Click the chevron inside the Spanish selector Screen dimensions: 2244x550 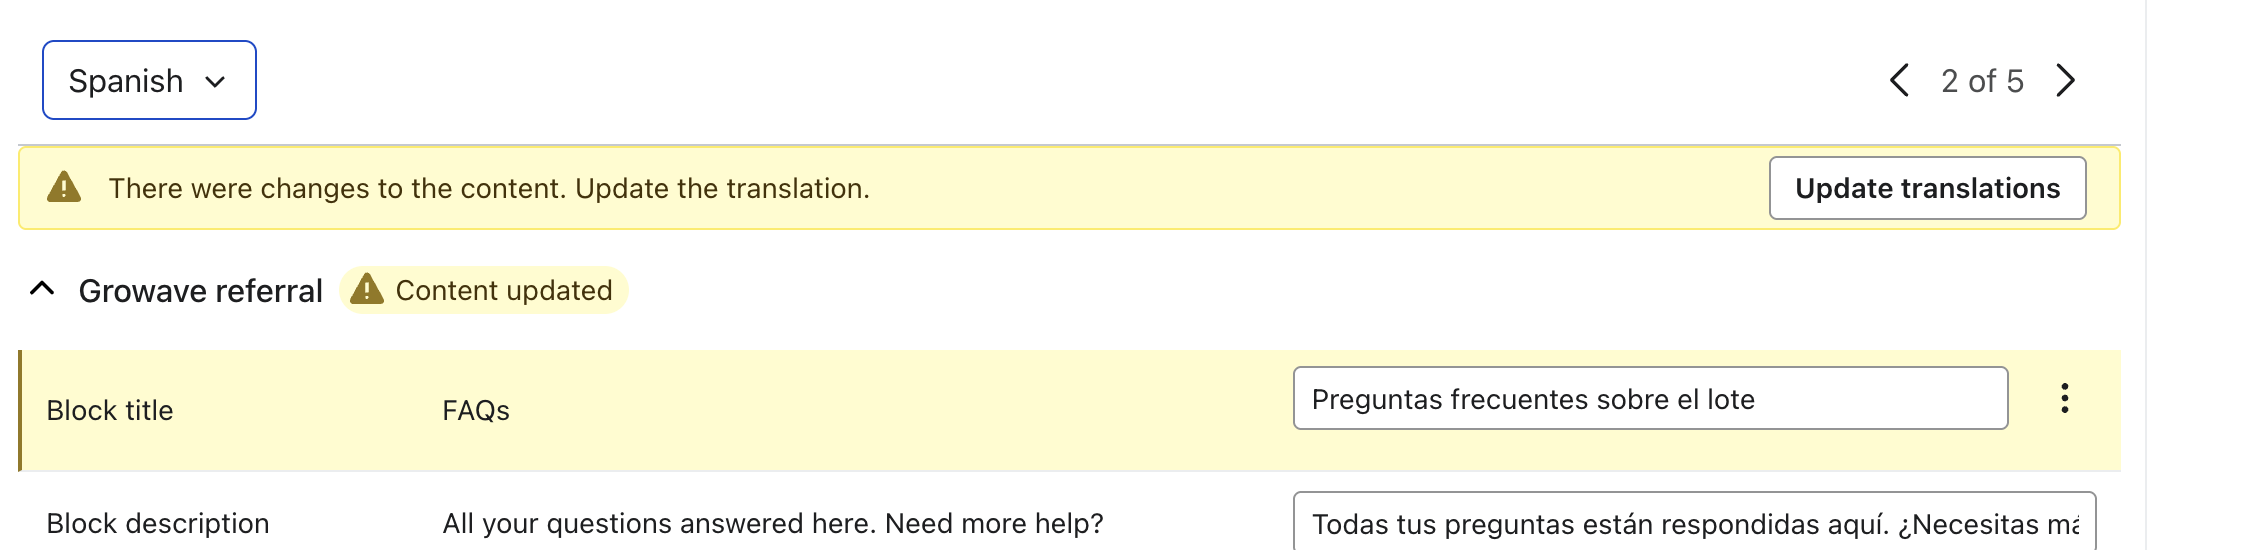point(215,82)
